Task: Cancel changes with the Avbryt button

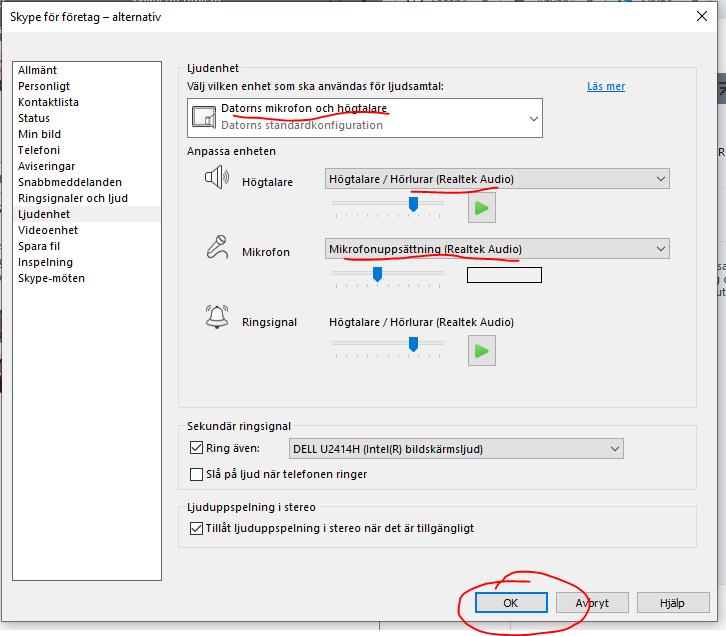Action: 592,603
